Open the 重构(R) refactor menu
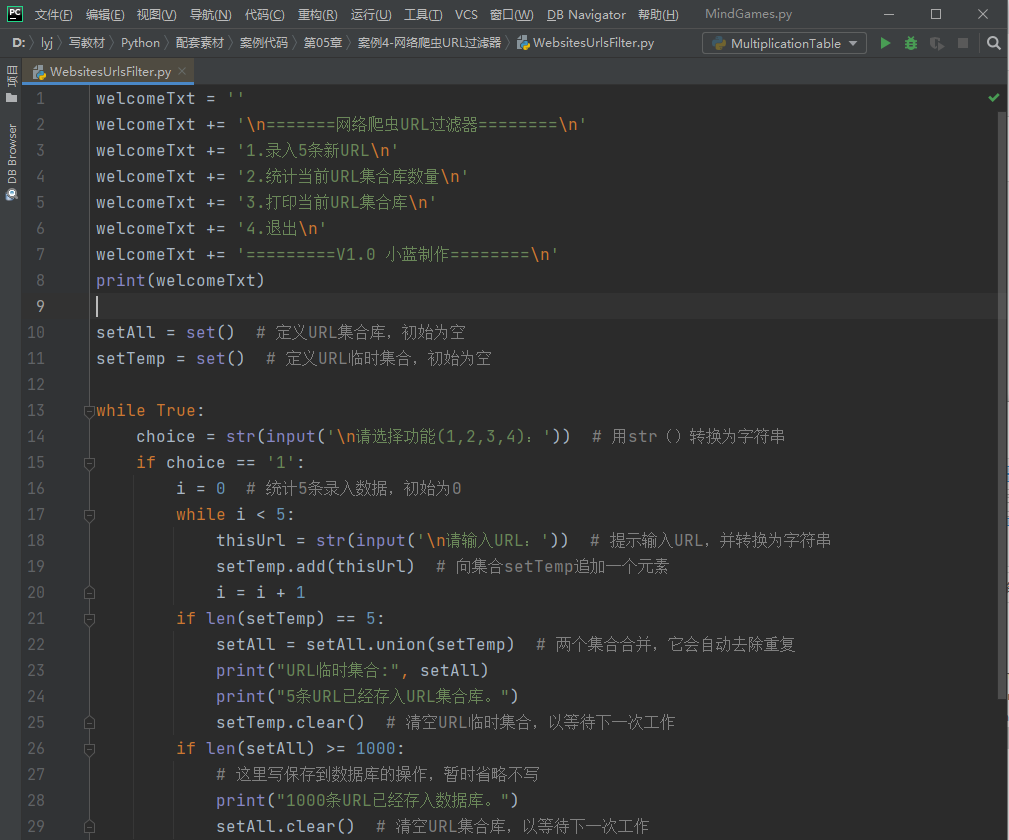 point(317,15)
